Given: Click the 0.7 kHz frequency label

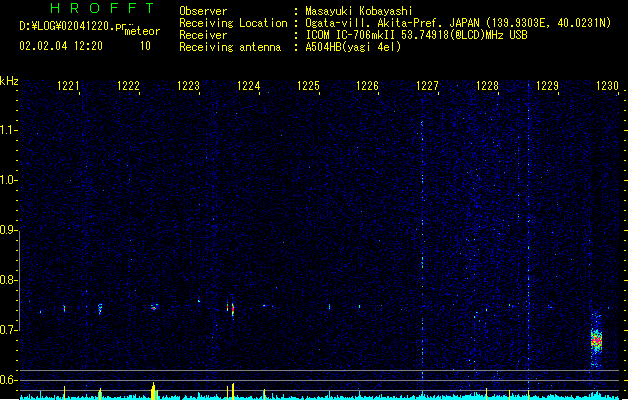Looking at the screenshot, I should pyautogui.click(x=8, y=330).
